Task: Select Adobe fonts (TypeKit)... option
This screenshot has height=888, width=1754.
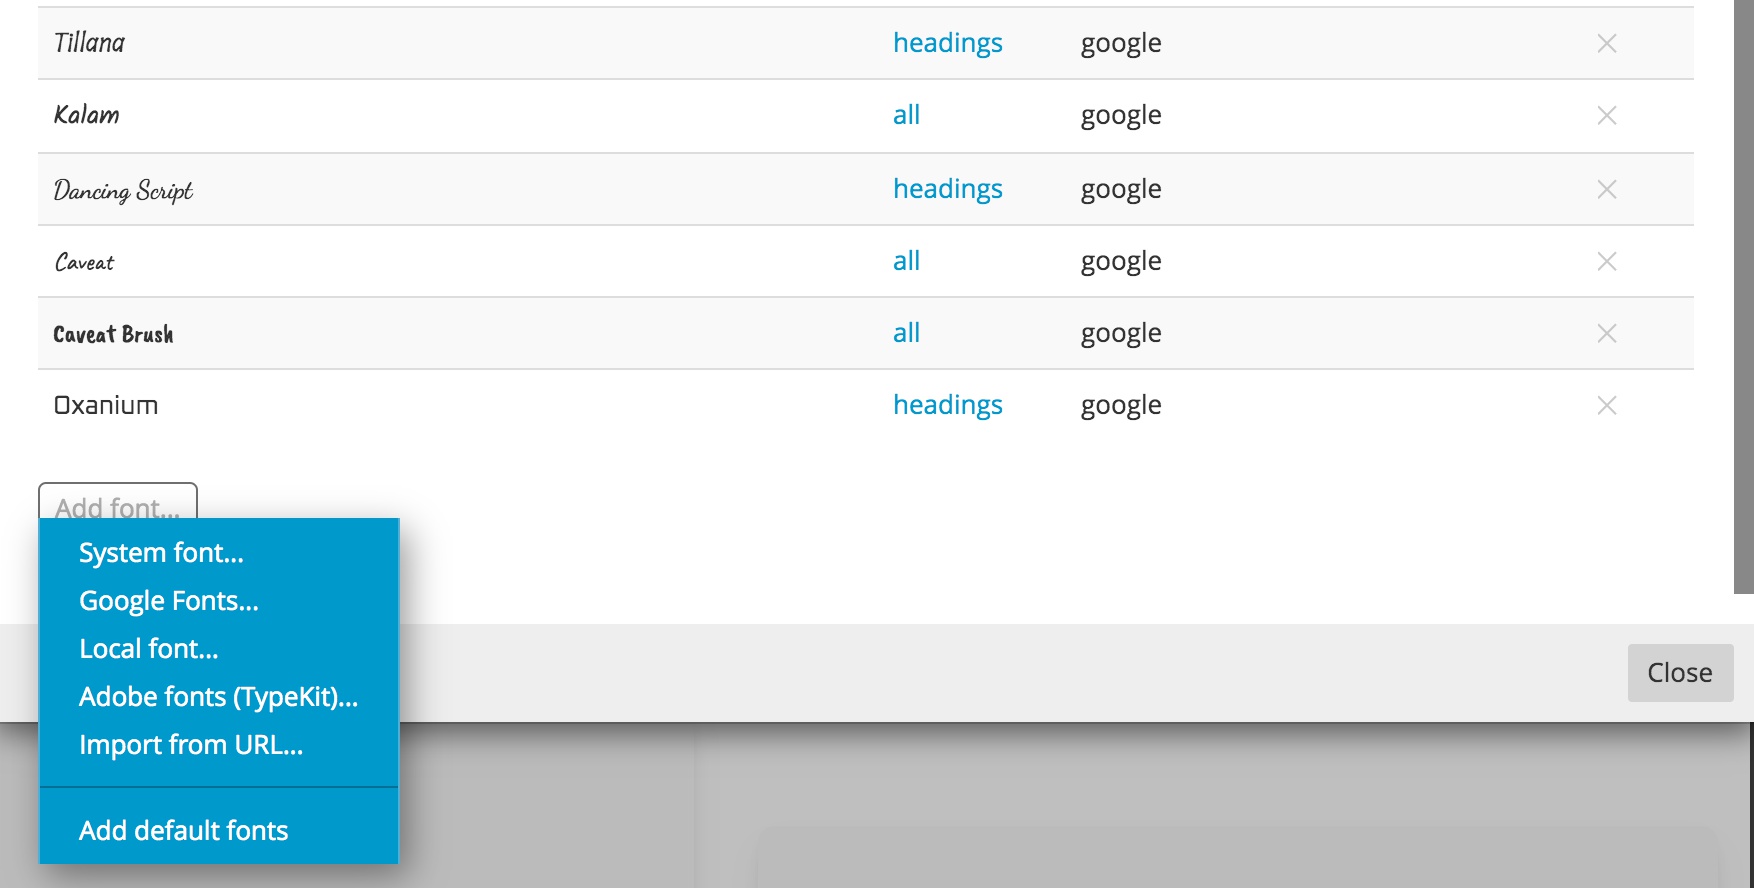Action: (219, 697)
